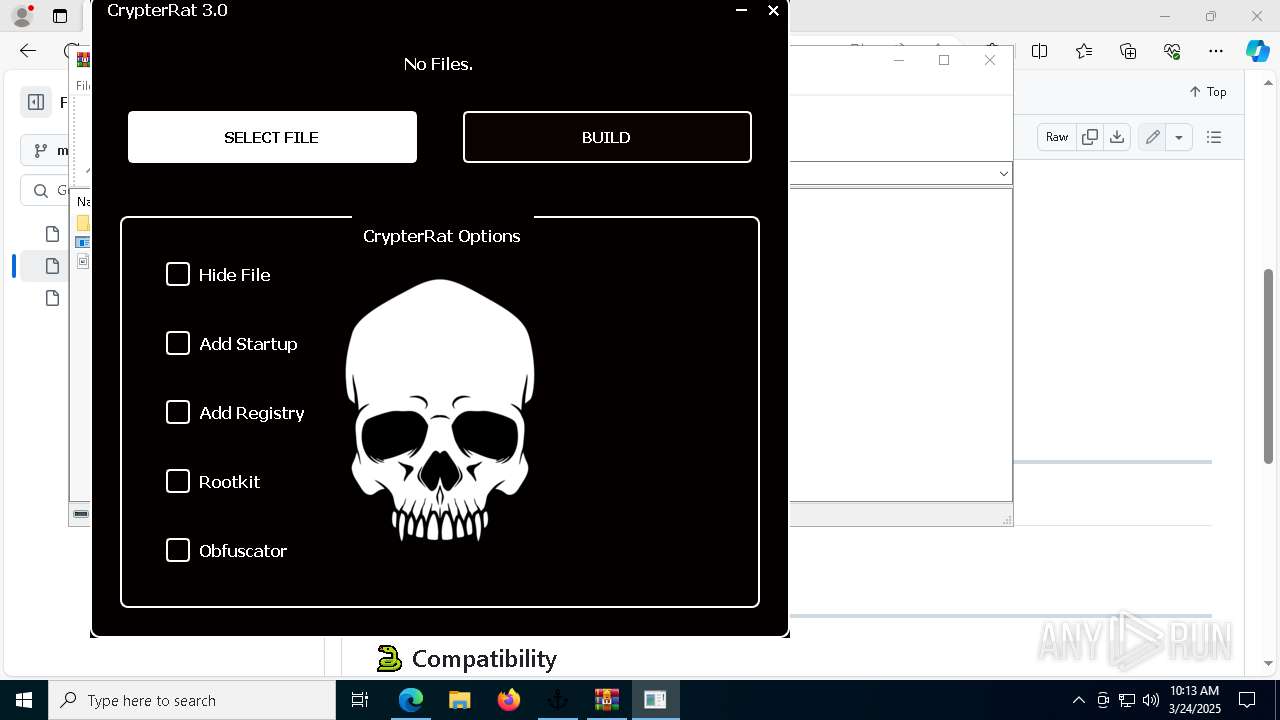Click the Edge page vertical scrollbar
The height and width of the screenshot is (720, 1280).
pos(1268,365)
